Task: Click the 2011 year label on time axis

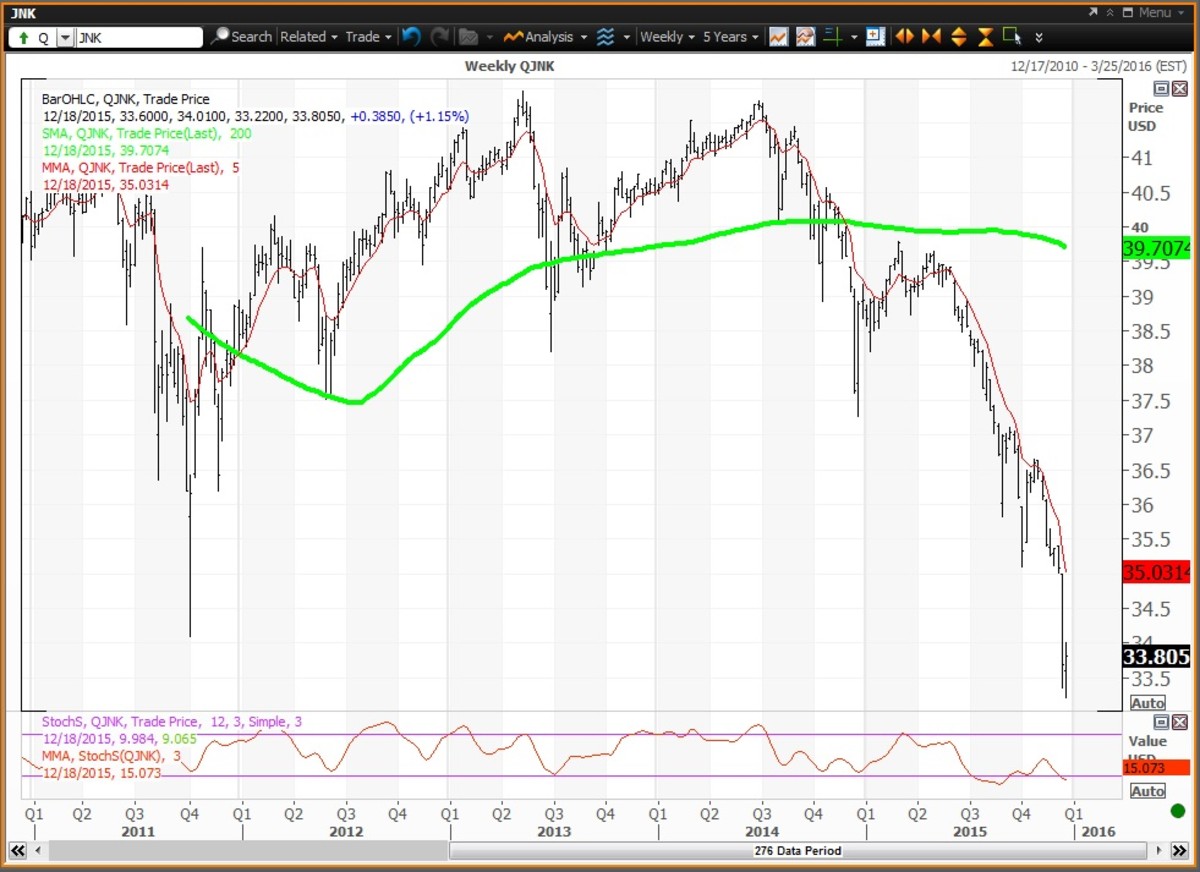Action: 136,831
